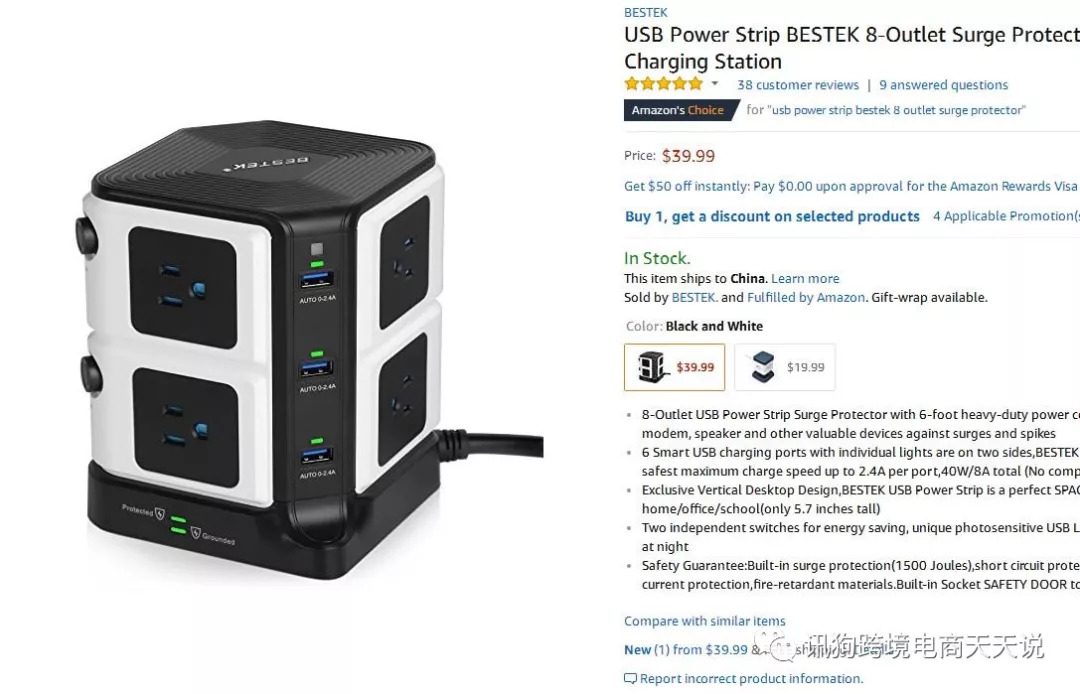Open the BESTEK brand link at top

tap(645, 12)
